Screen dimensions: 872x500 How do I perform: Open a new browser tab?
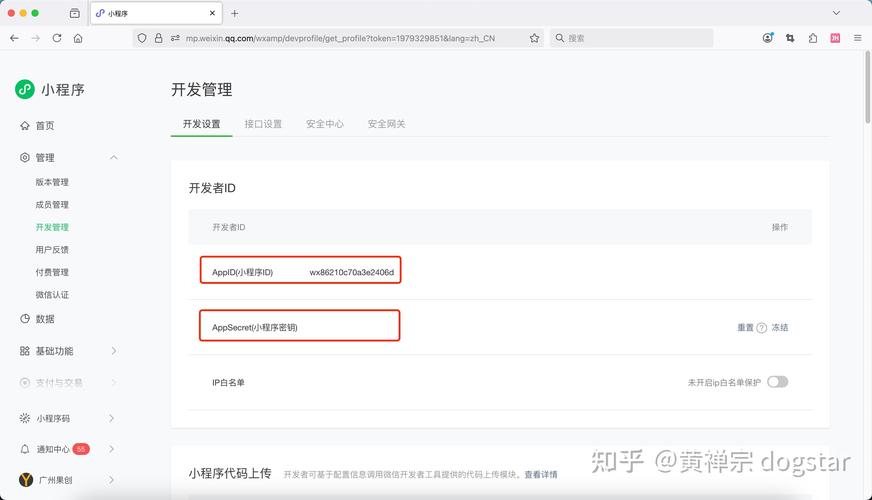point(235,13)
